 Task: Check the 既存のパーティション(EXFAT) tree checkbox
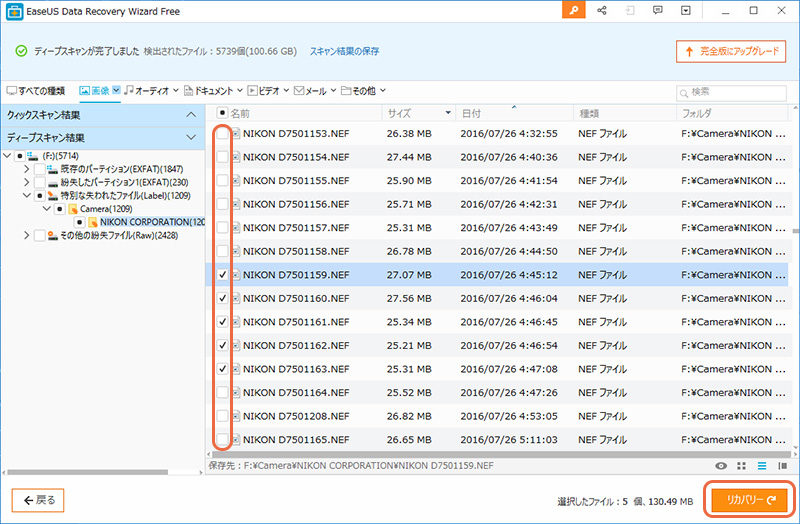point(40,169)
